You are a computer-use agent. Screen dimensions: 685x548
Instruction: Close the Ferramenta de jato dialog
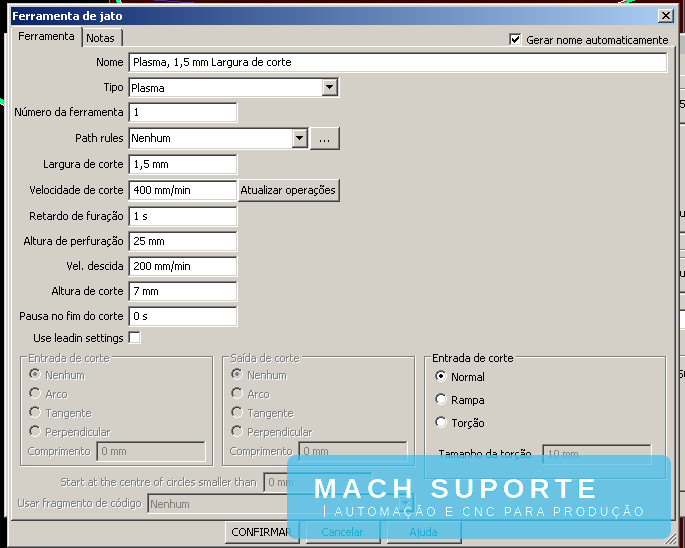[666, 16]
